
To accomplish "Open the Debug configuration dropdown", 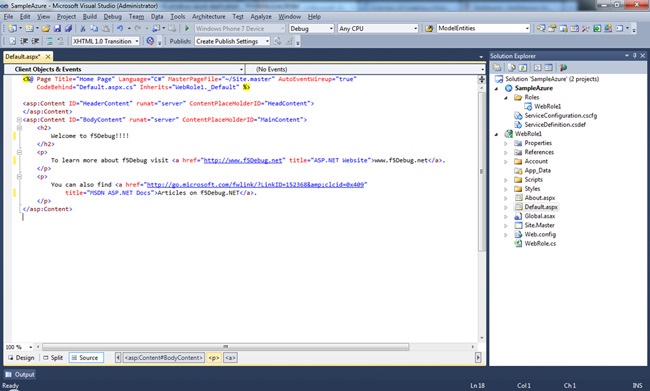I will 331,29.
